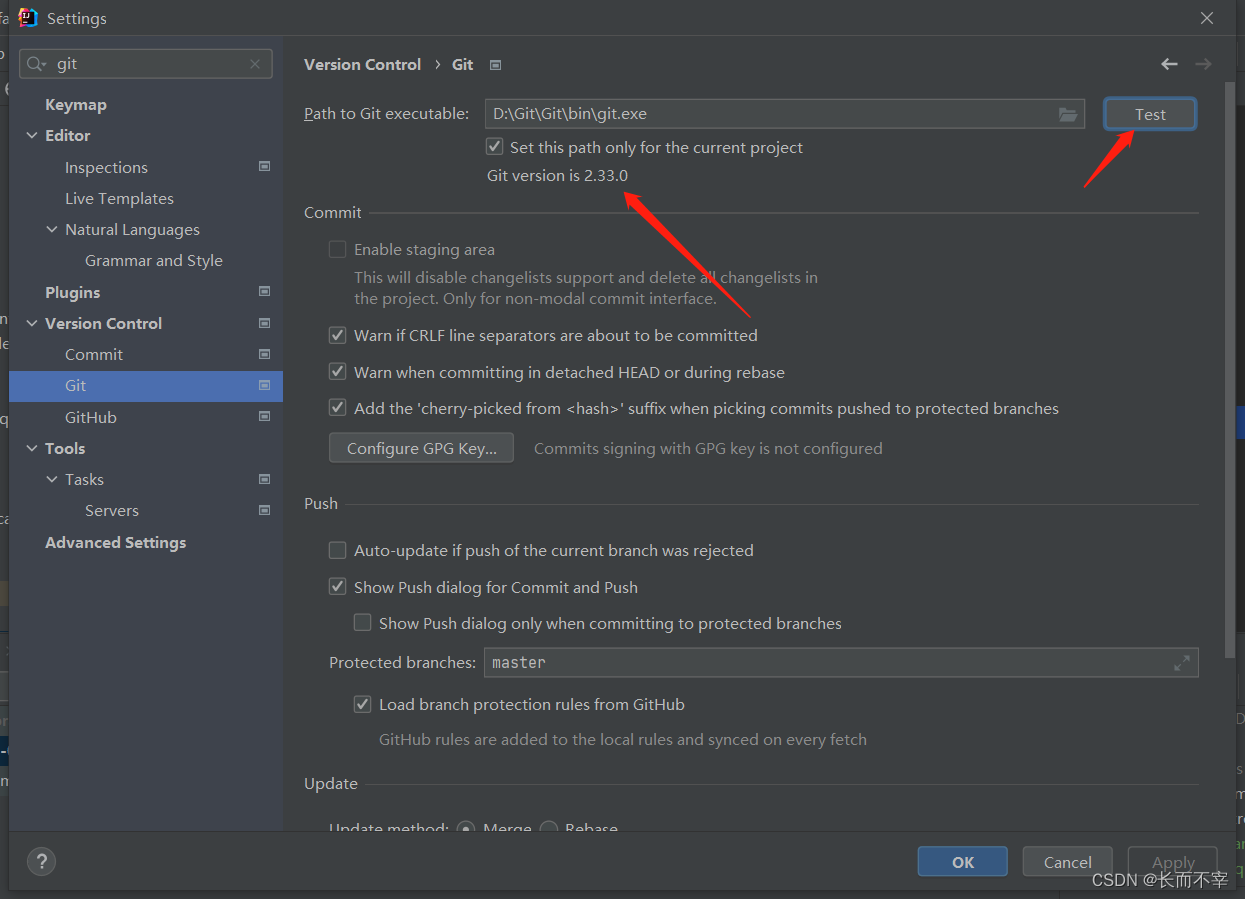Collapse the Editor tree section
Screen dimensions: 1245x899
[32, 135]
